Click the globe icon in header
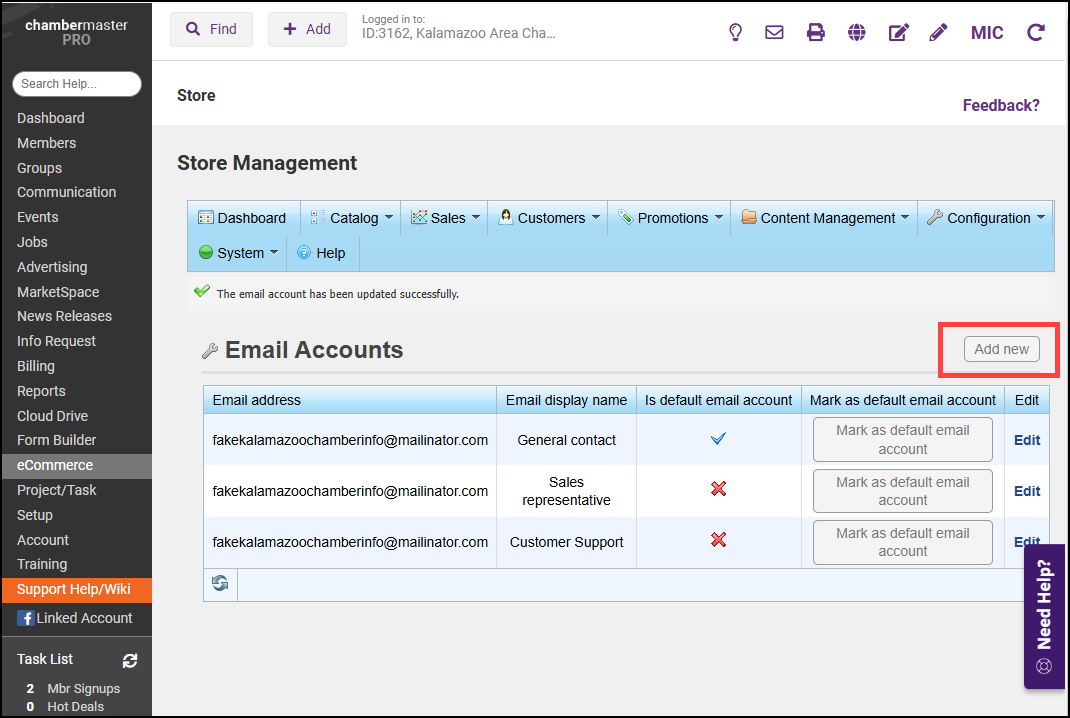The image size is (1070, 718). click(856, 32)
